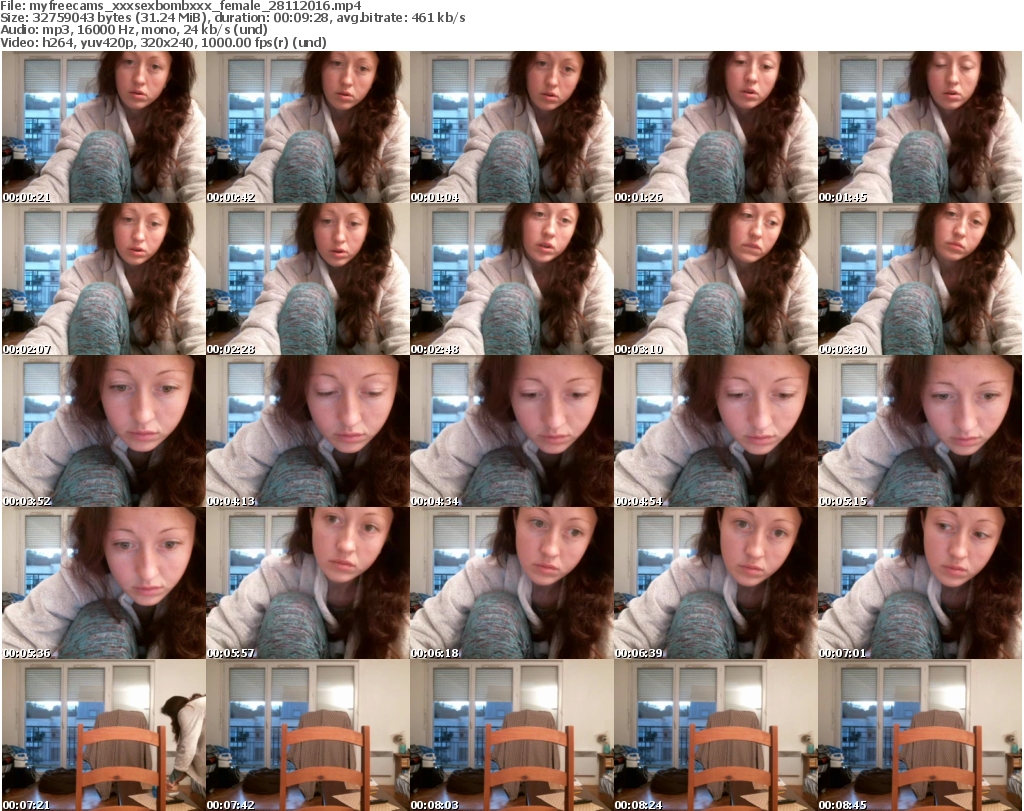Image resolution: width=1024 pixels, height=811 pixels.
Task: Click the Size and duration info line
Action: point(234,18)
